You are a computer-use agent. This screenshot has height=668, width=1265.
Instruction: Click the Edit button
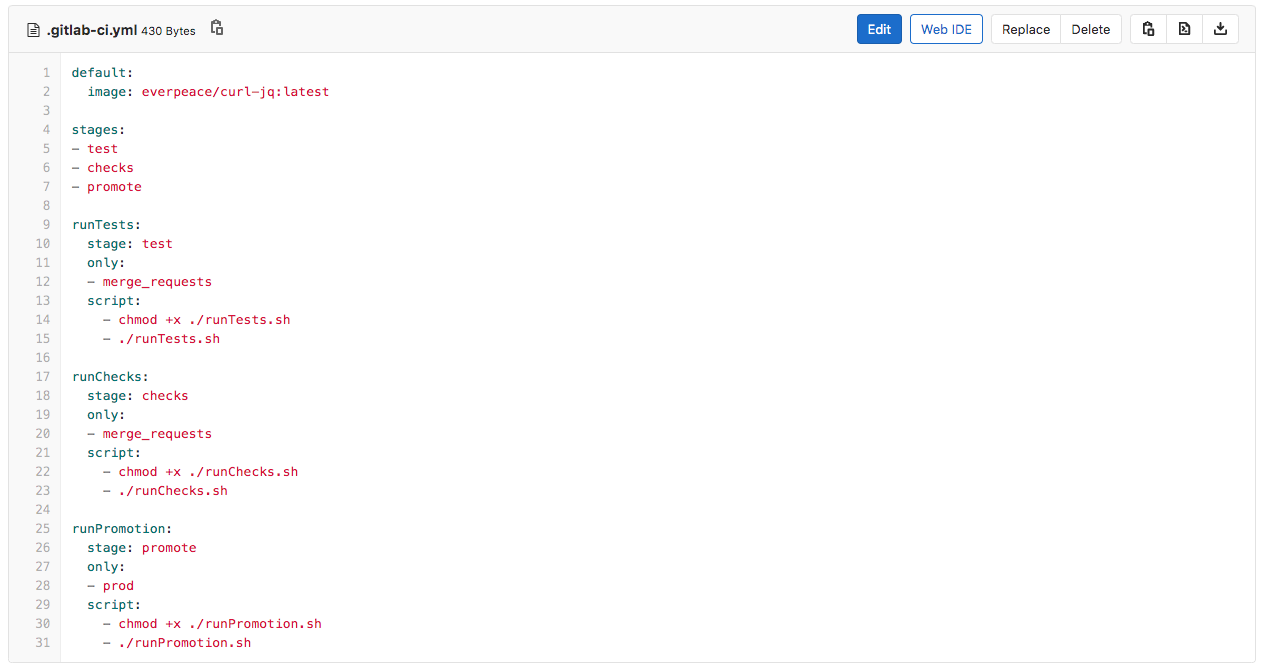pos(879,29)
